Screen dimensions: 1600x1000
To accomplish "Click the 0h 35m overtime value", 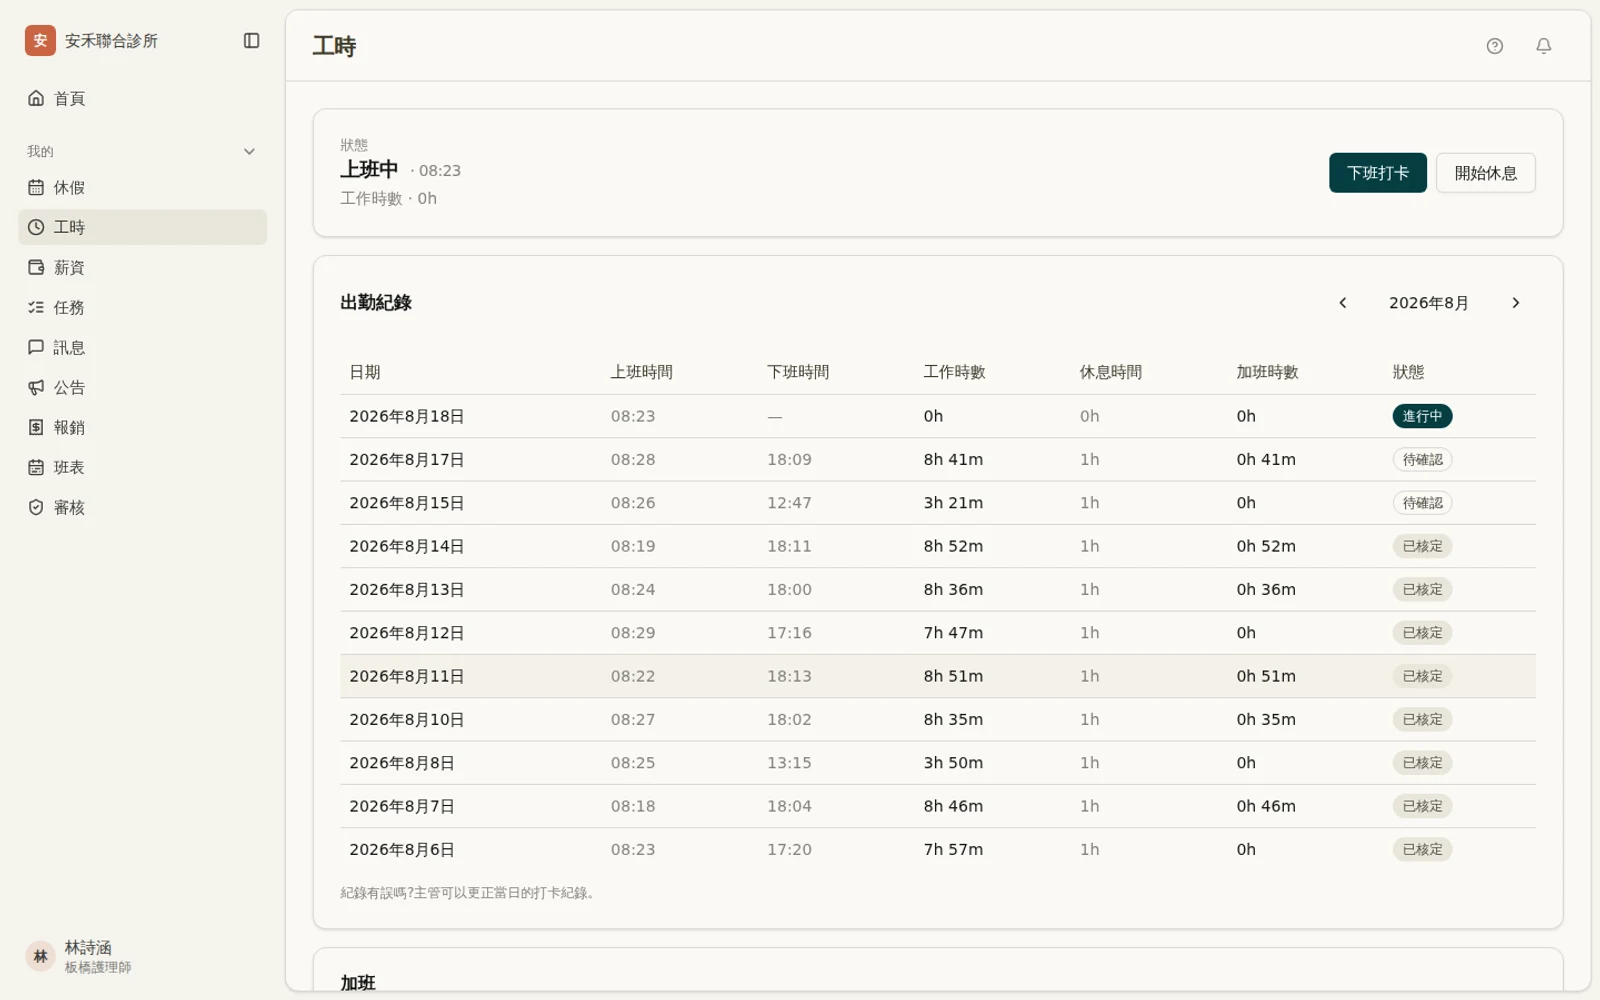I will [1266, 720].
